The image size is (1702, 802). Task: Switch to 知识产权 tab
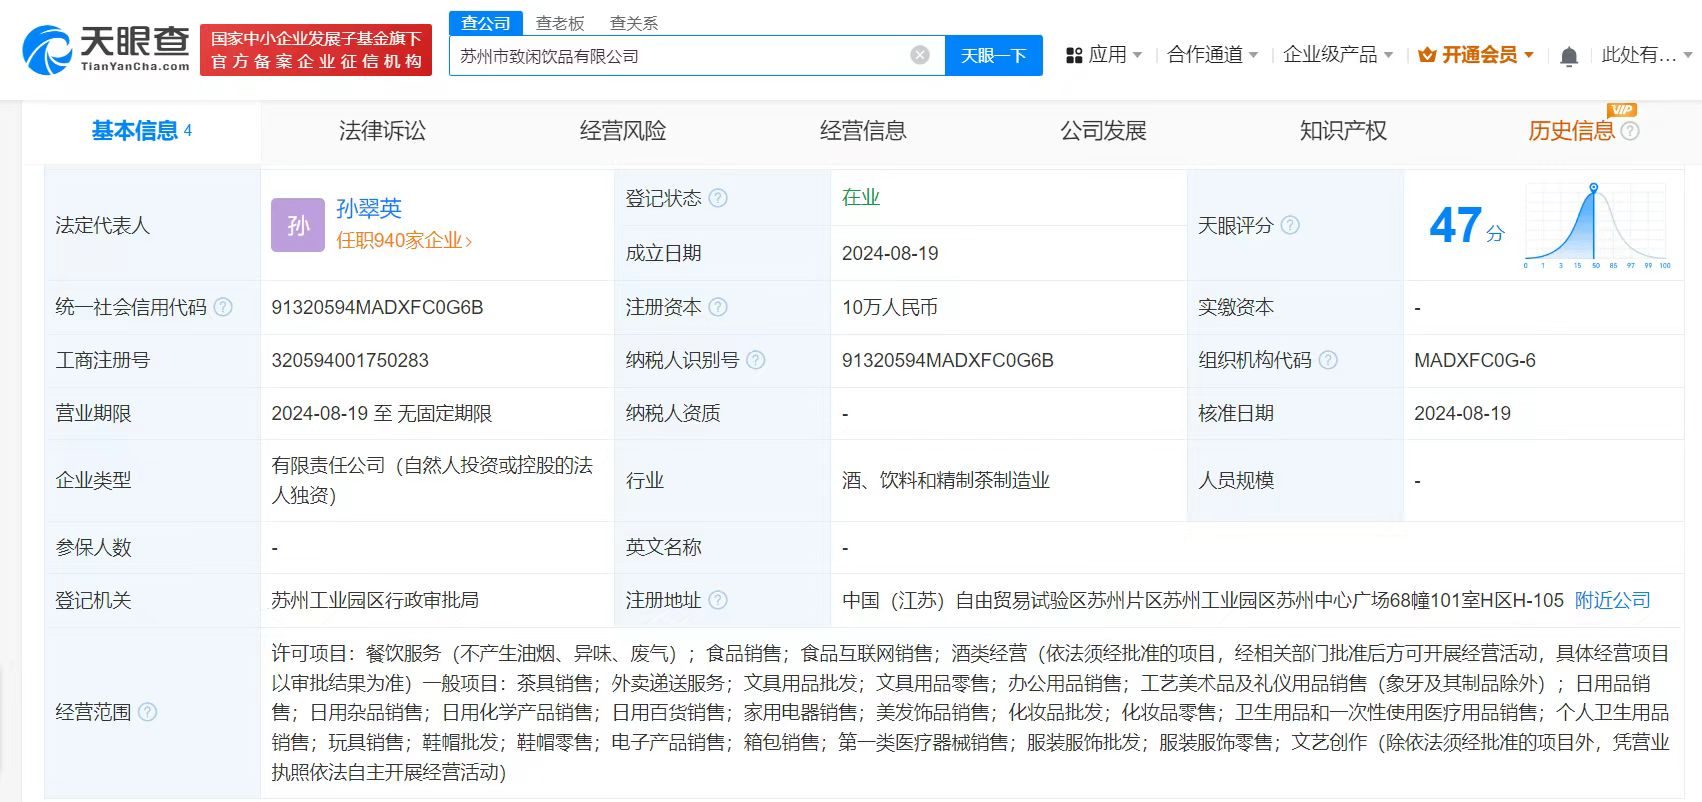tap(1342, 131)
